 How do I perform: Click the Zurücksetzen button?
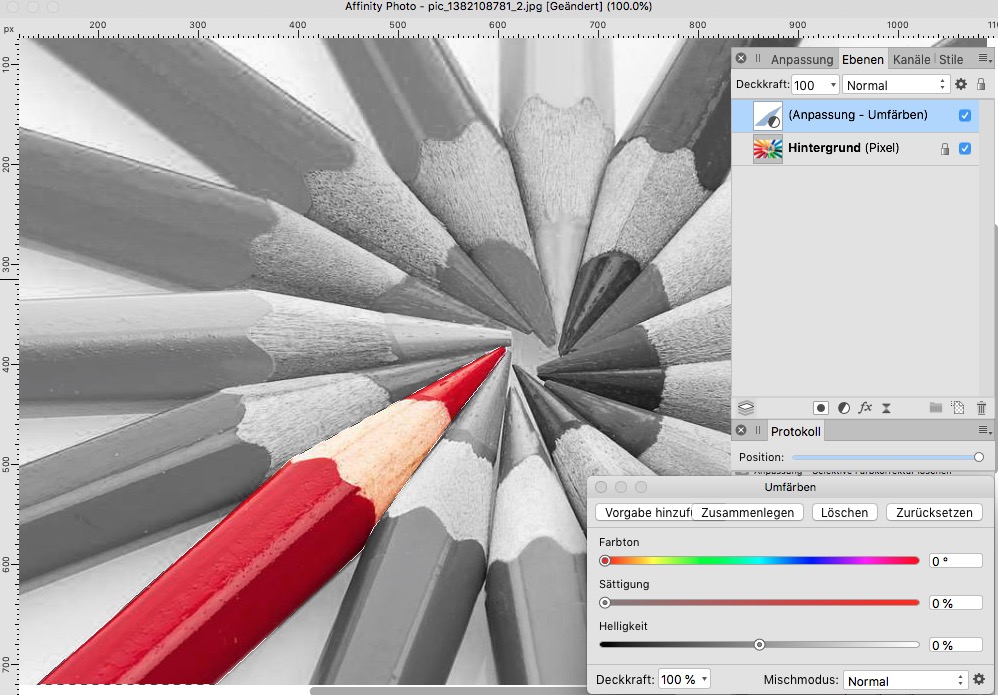click(x=934, y=512)
